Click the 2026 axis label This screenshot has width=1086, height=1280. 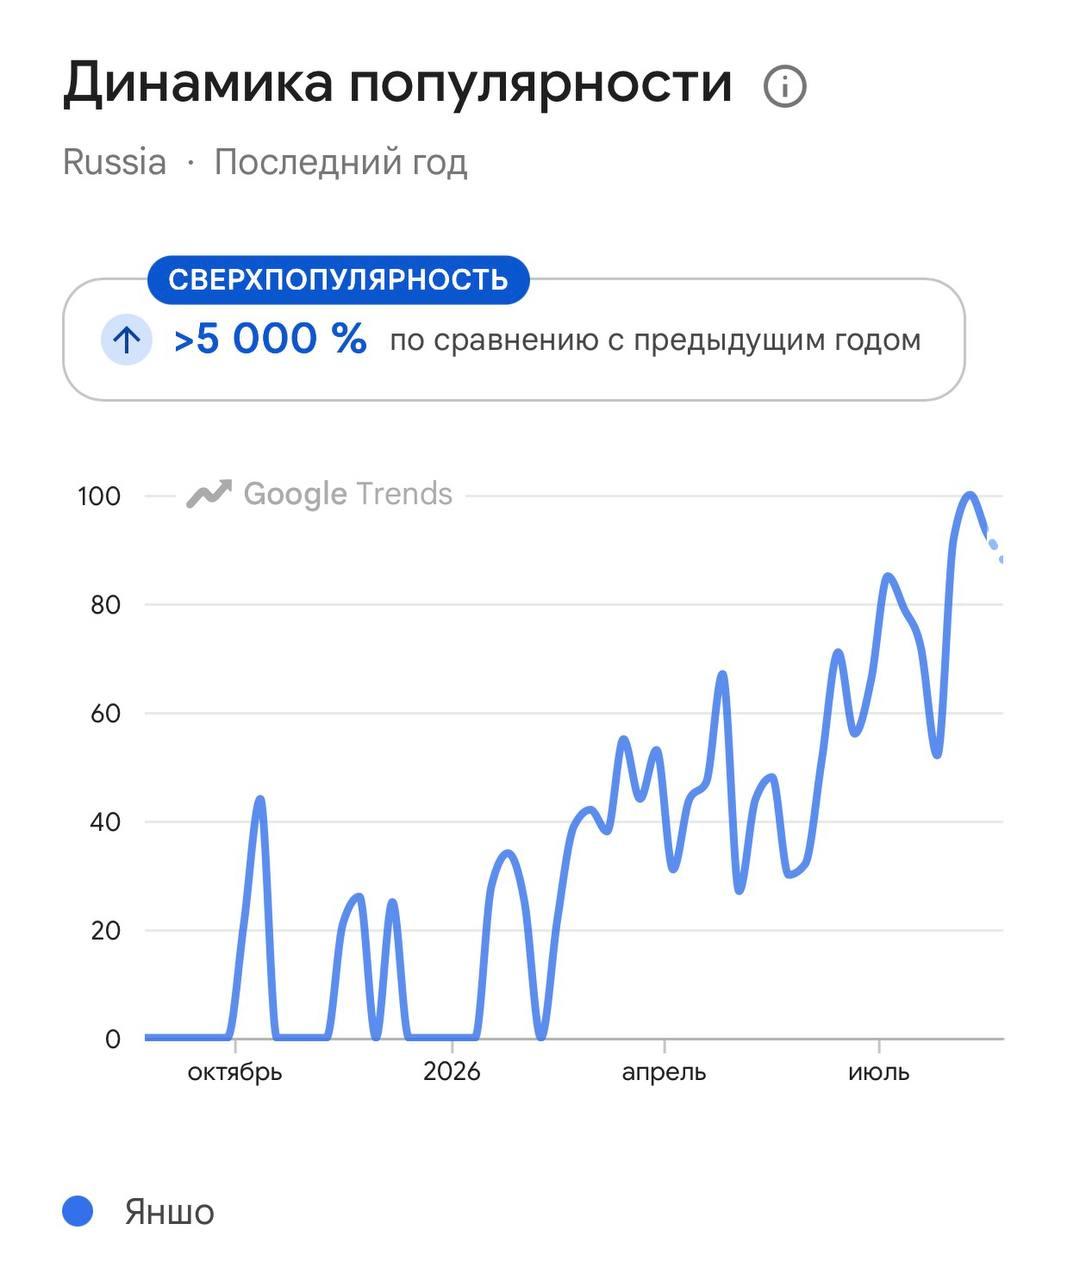click(x=452, y=1071)
